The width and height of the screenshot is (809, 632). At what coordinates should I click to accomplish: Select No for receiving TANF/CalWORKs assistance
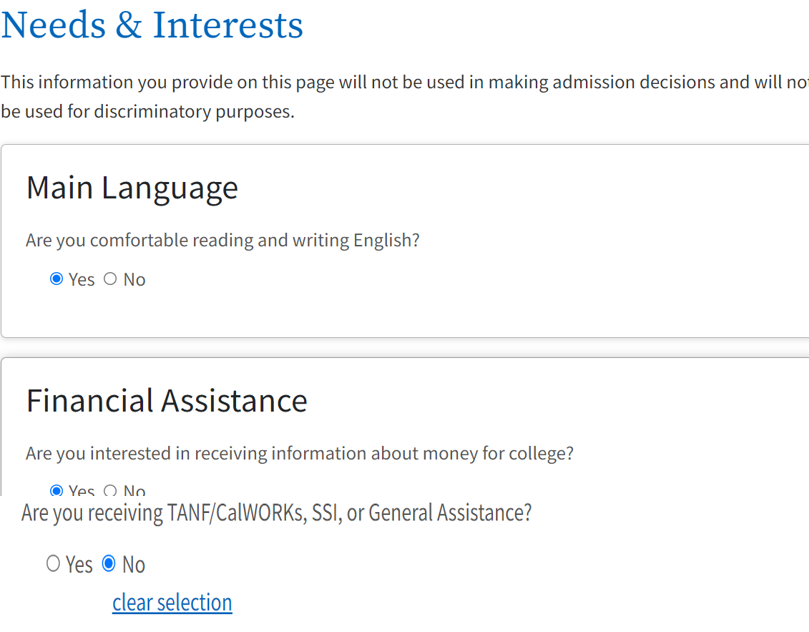109,564
